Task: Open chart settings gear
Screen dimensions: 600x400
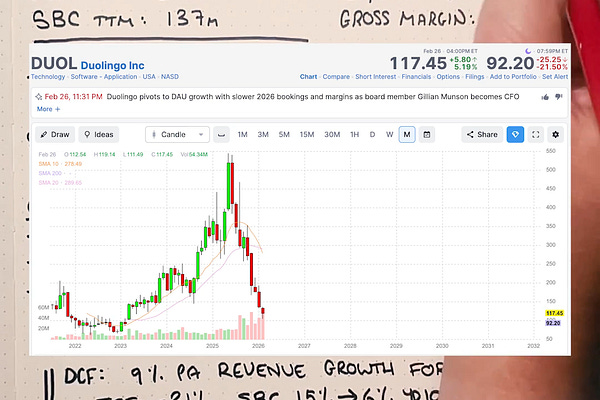Action: [x=556, y=135]
